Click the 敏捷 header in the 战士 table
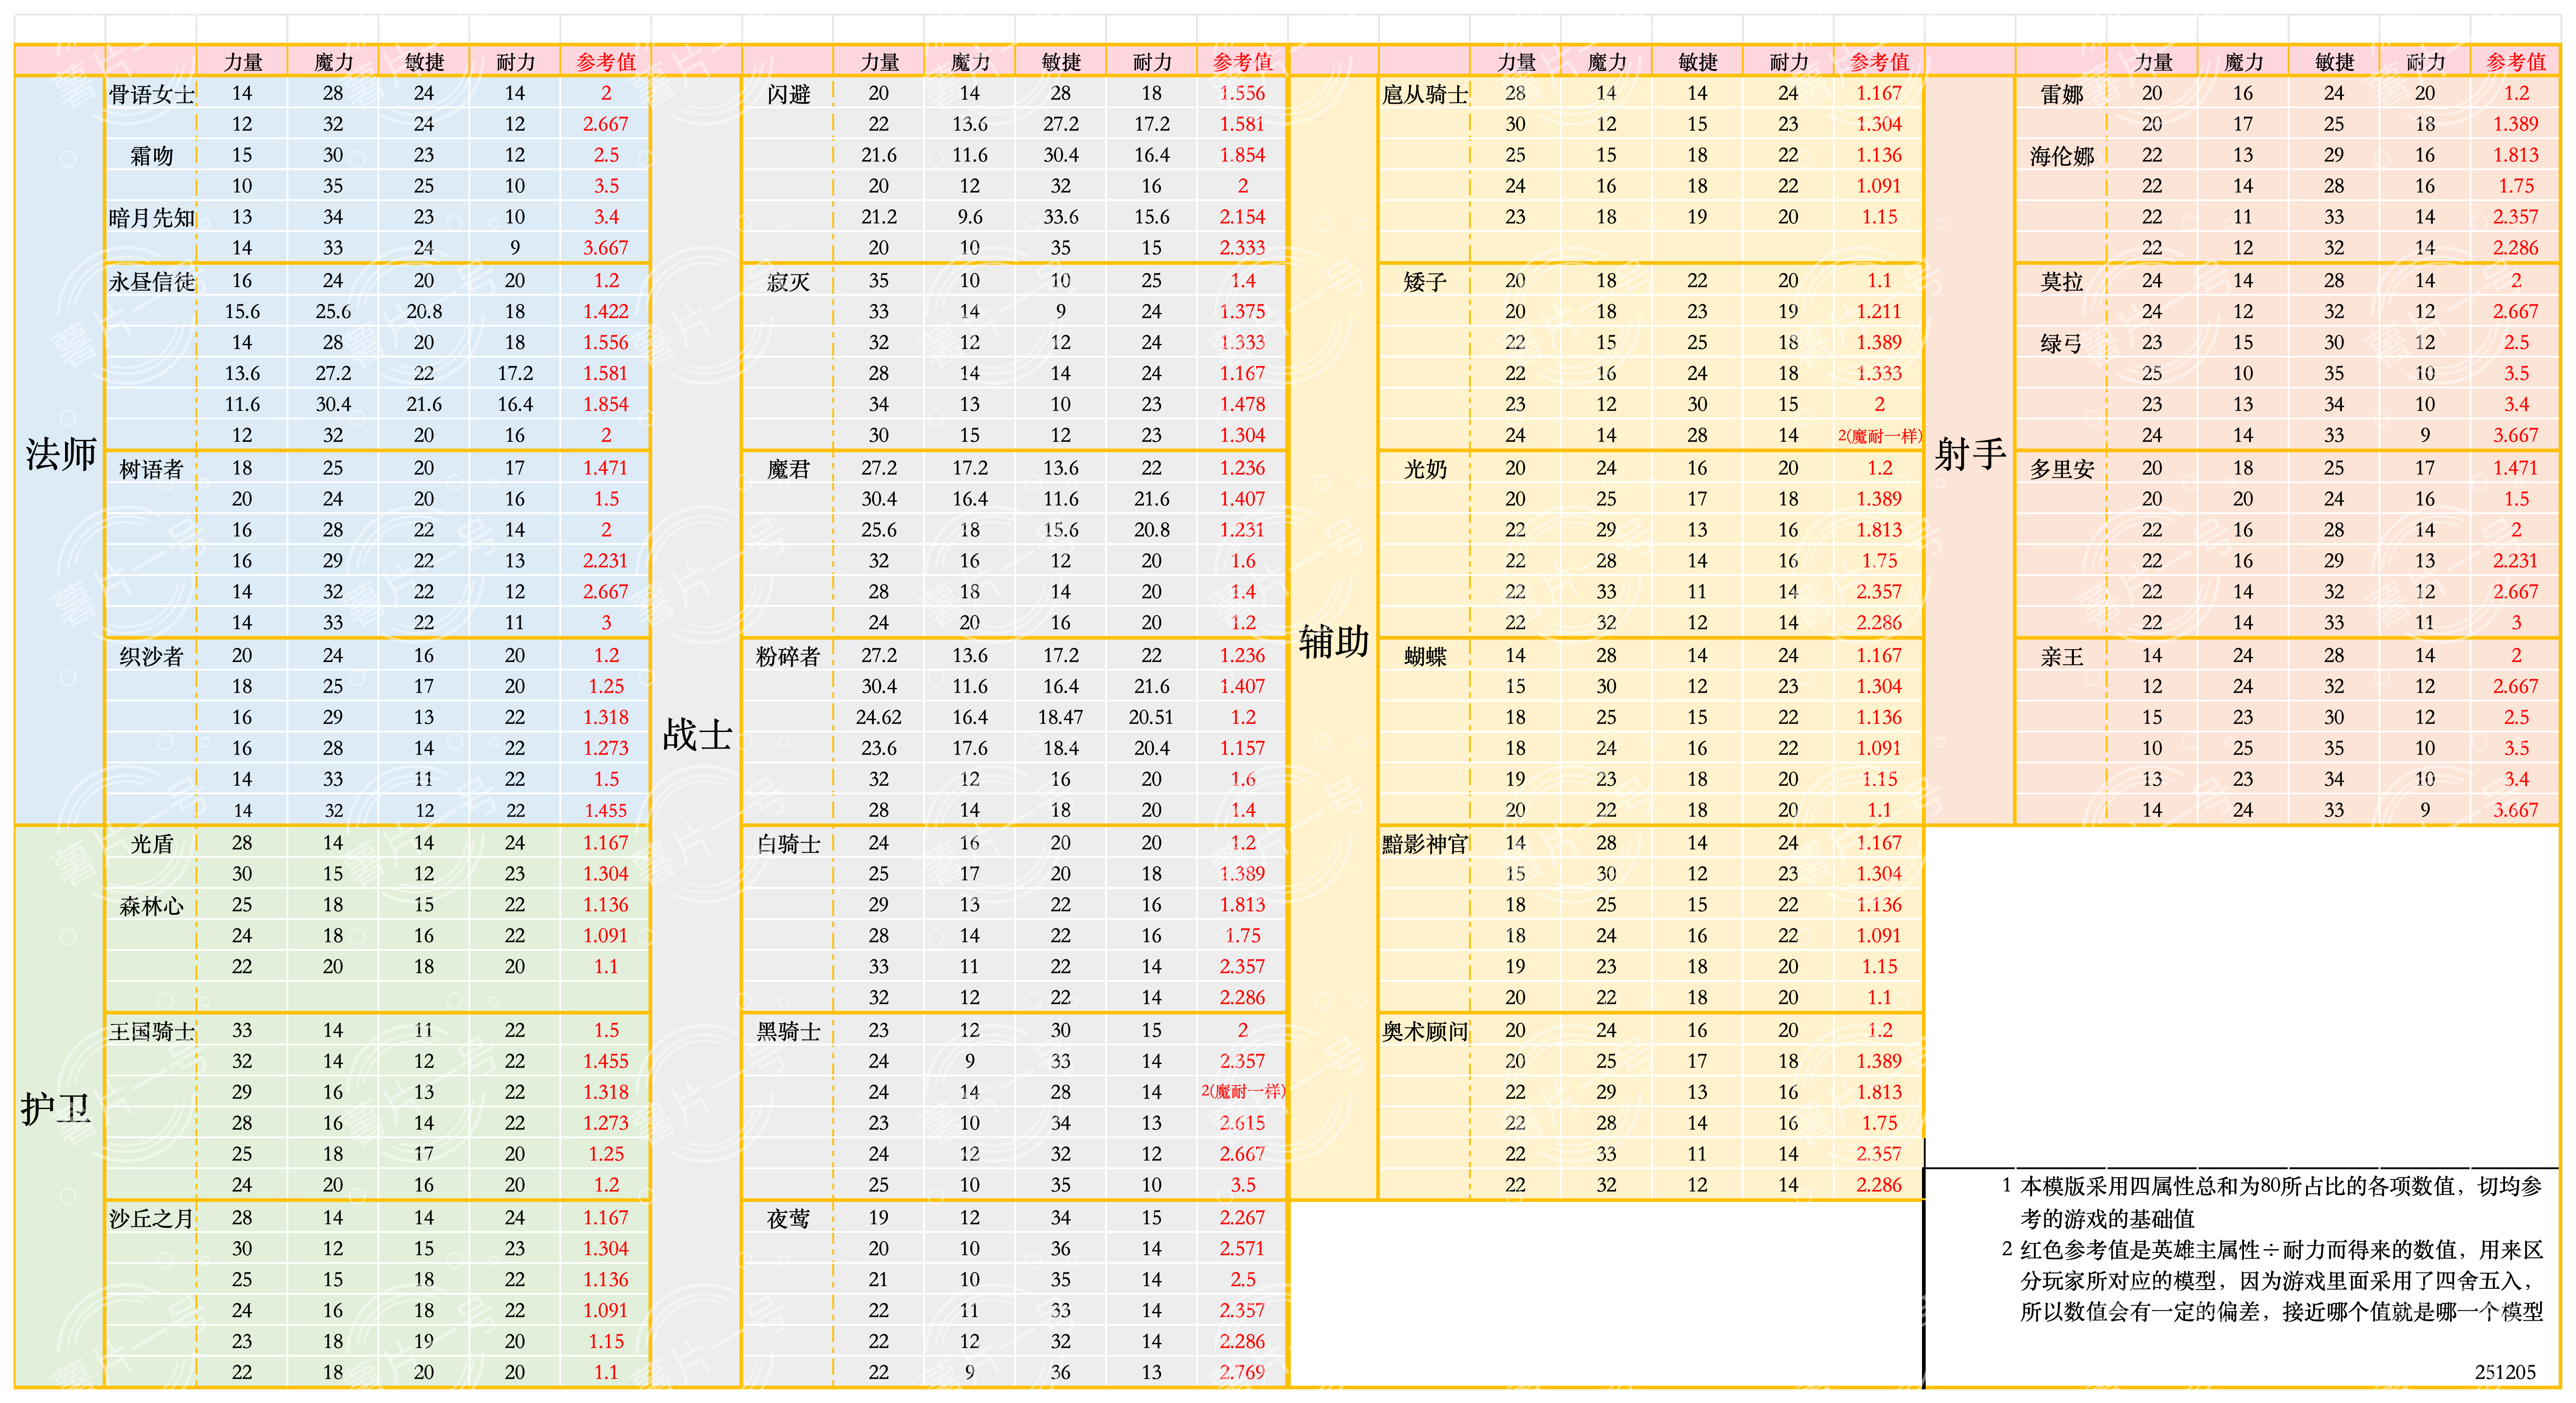2576x1403 pixels. [x=1060, y=62]
